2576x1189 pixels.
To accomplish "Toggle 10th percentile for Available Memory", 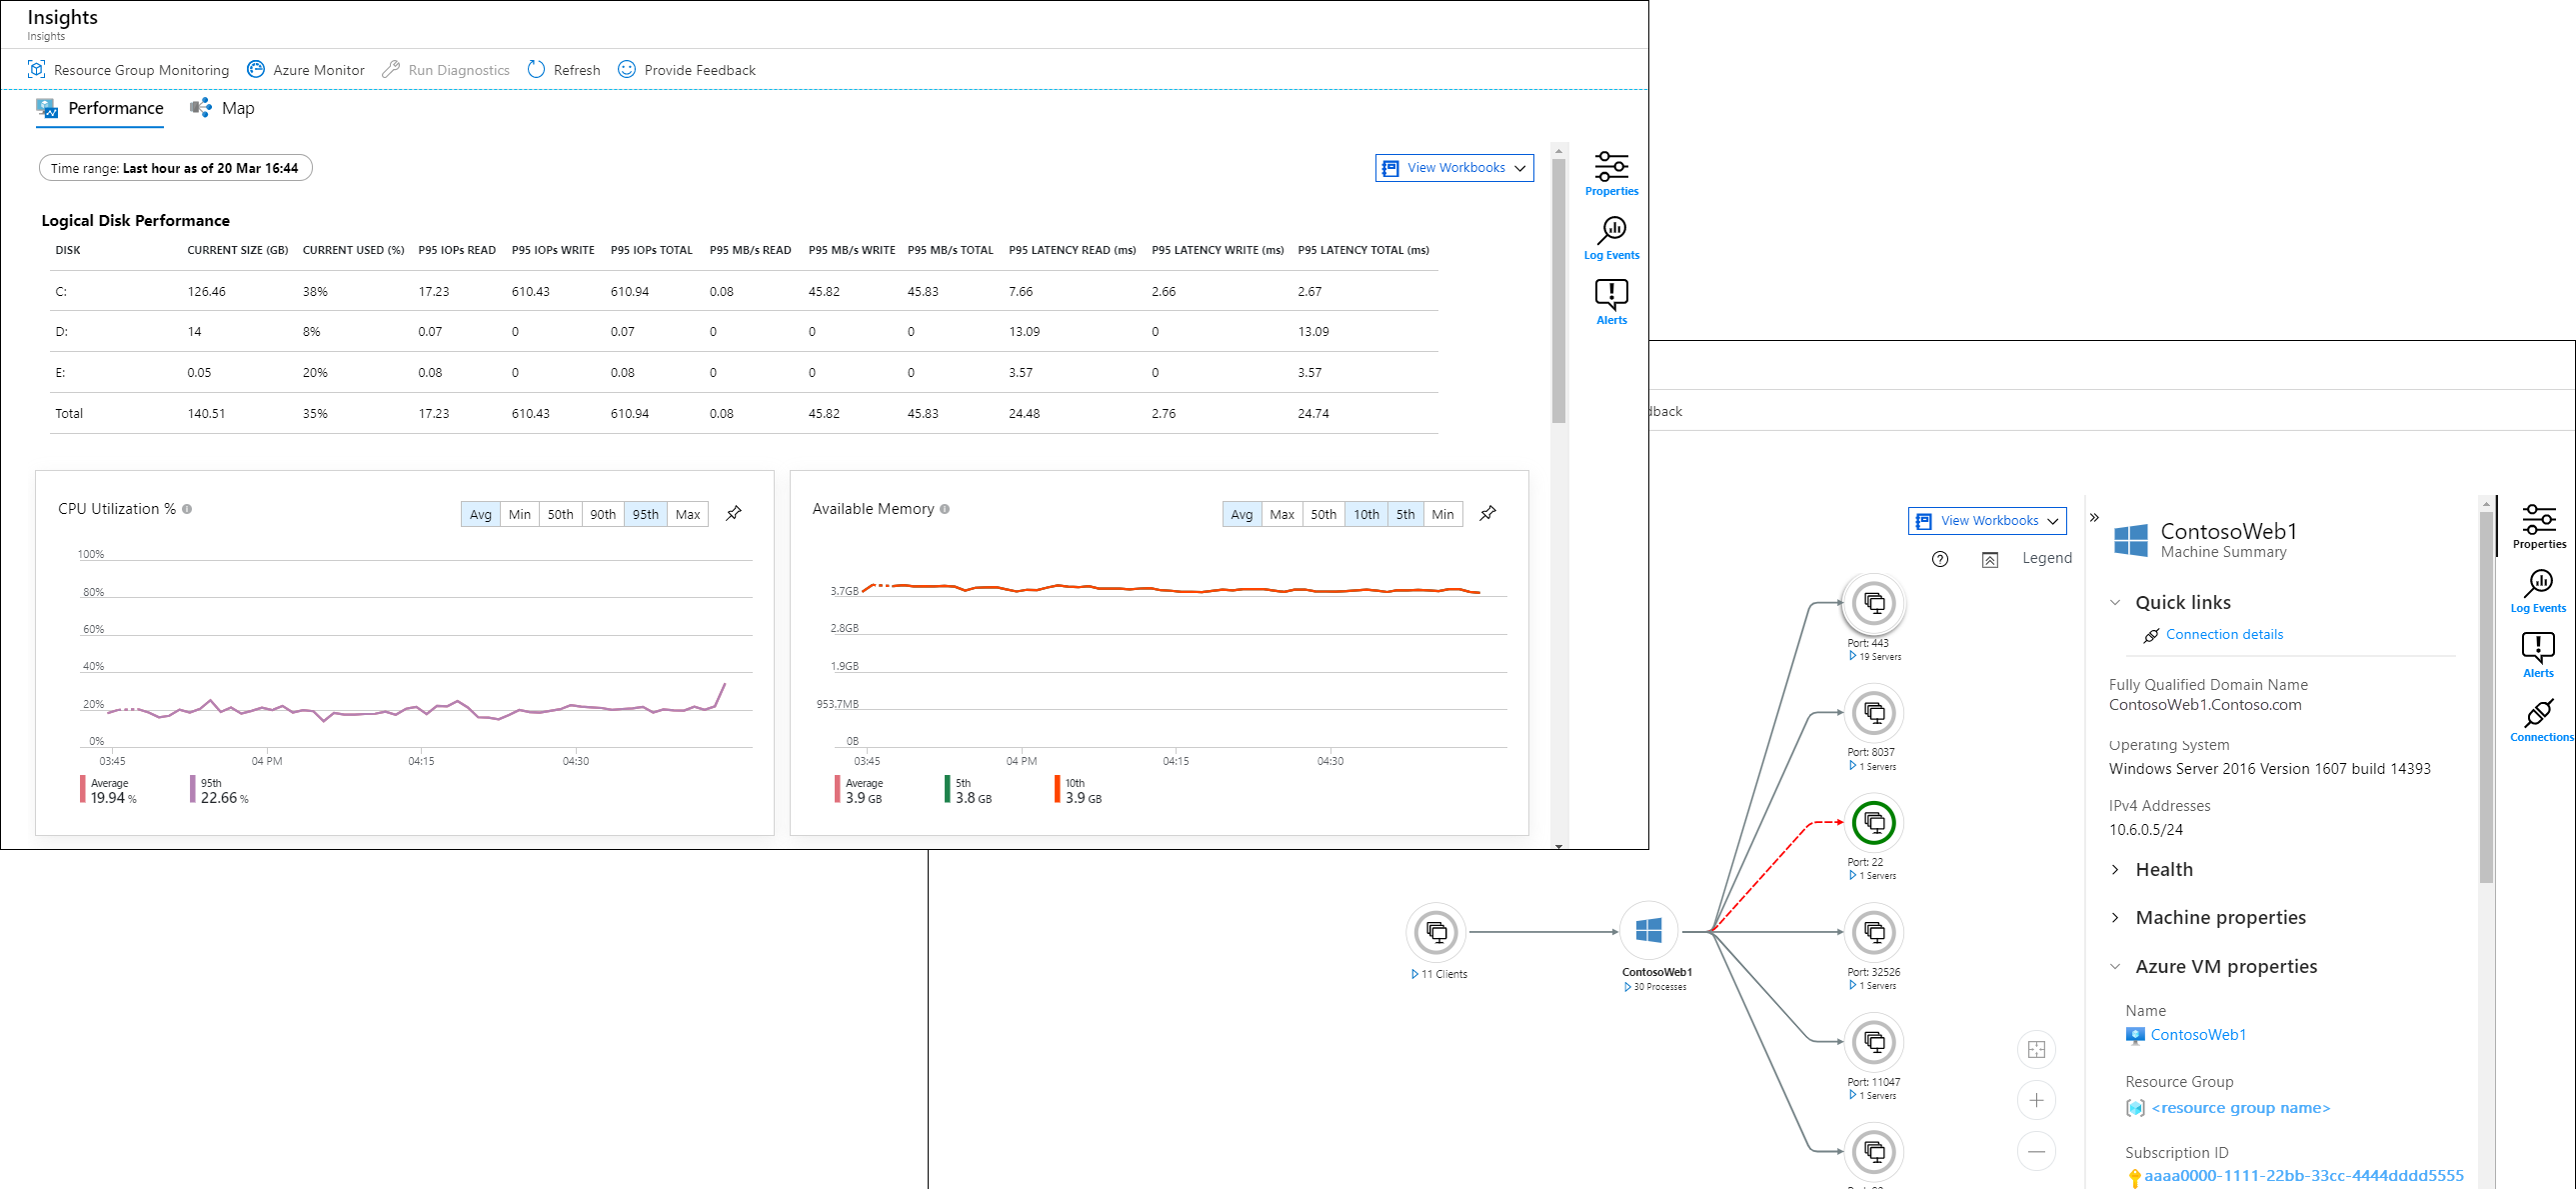I will pyautogui.click(x=1366, y=514).
